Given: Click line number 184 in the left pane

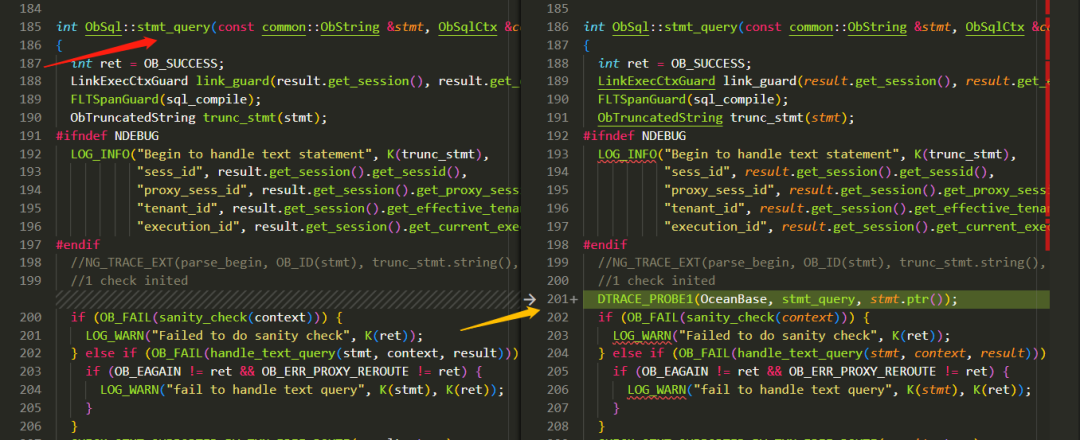Looking at the screenshot, I should click(30, 10).
